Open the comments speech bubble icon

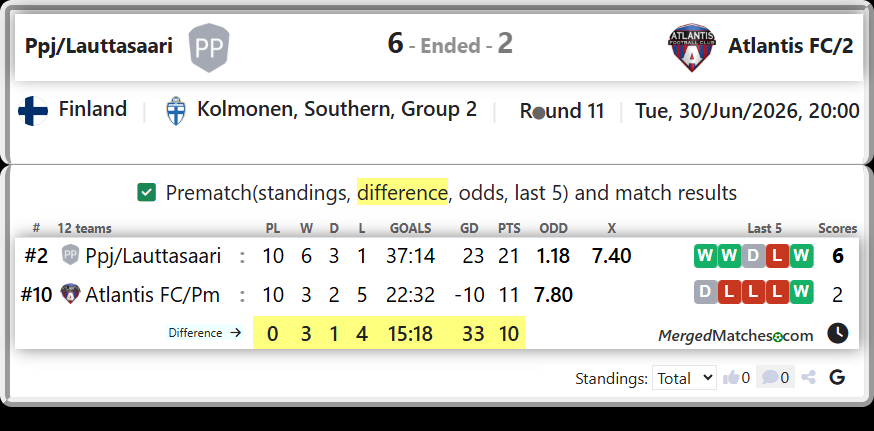(770, 377)
